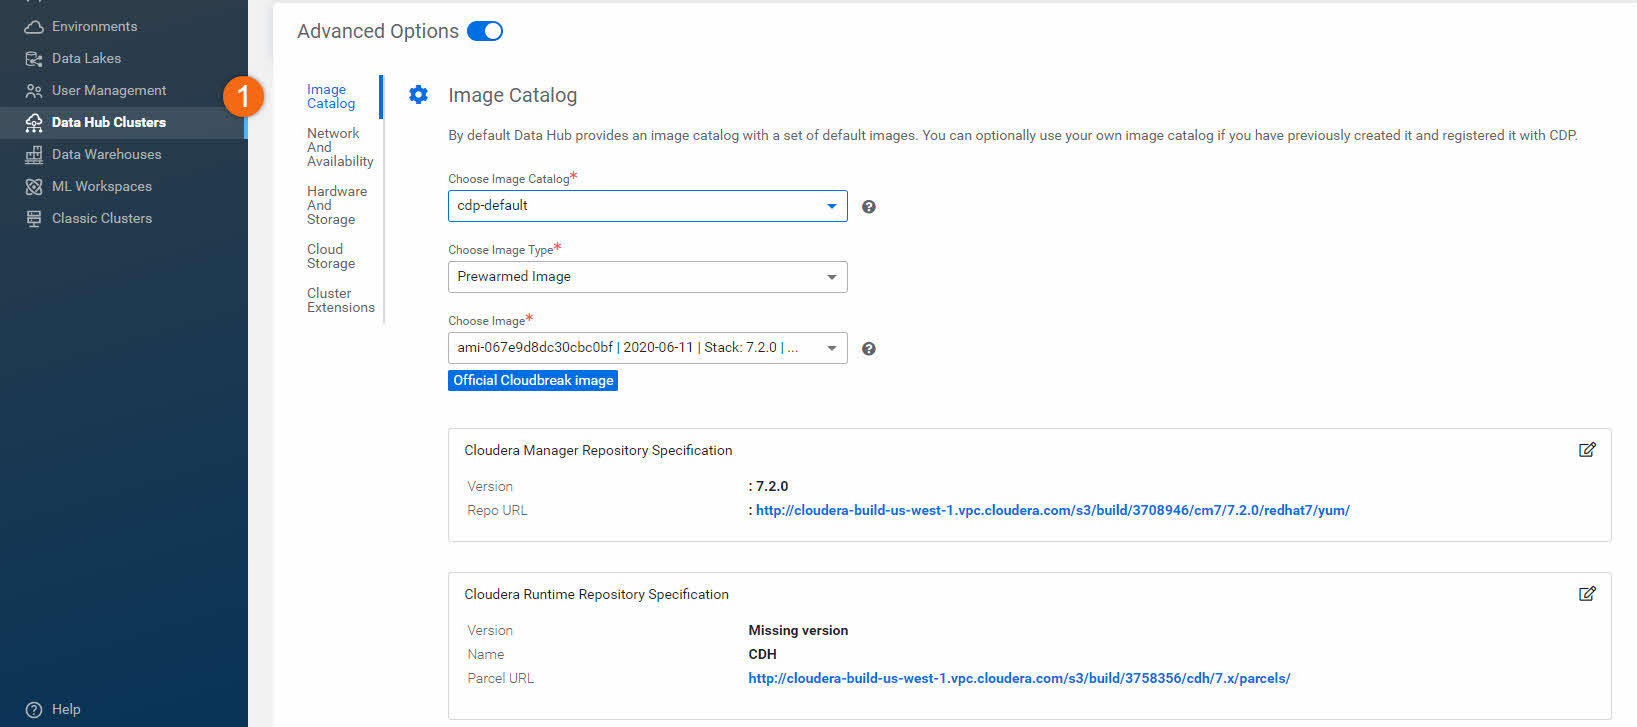
Task: Open the Cloudera Manager Repo URL link
Action: pyautogui.click(x=1052, y=511)
